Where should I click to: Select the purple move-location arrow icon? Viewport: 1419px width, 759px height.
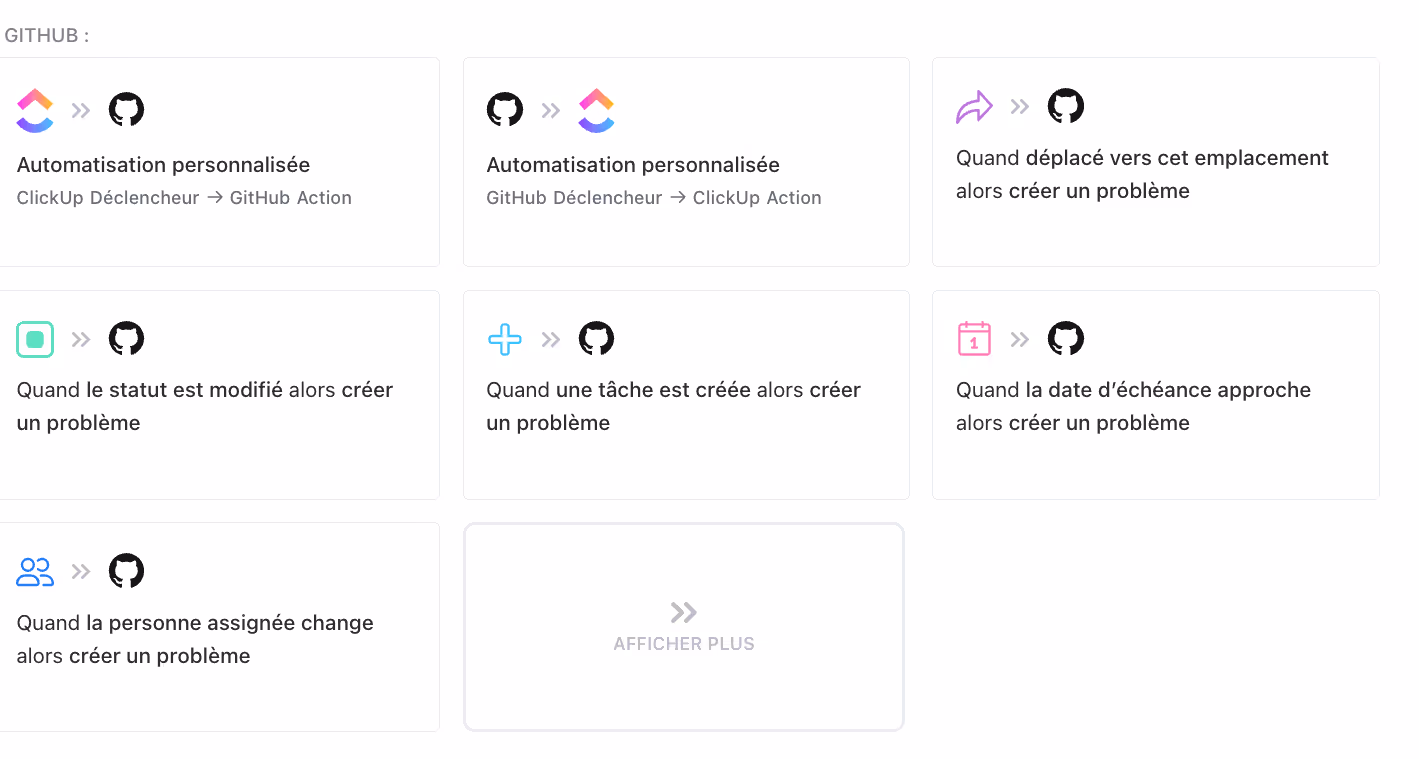point(974,106)
